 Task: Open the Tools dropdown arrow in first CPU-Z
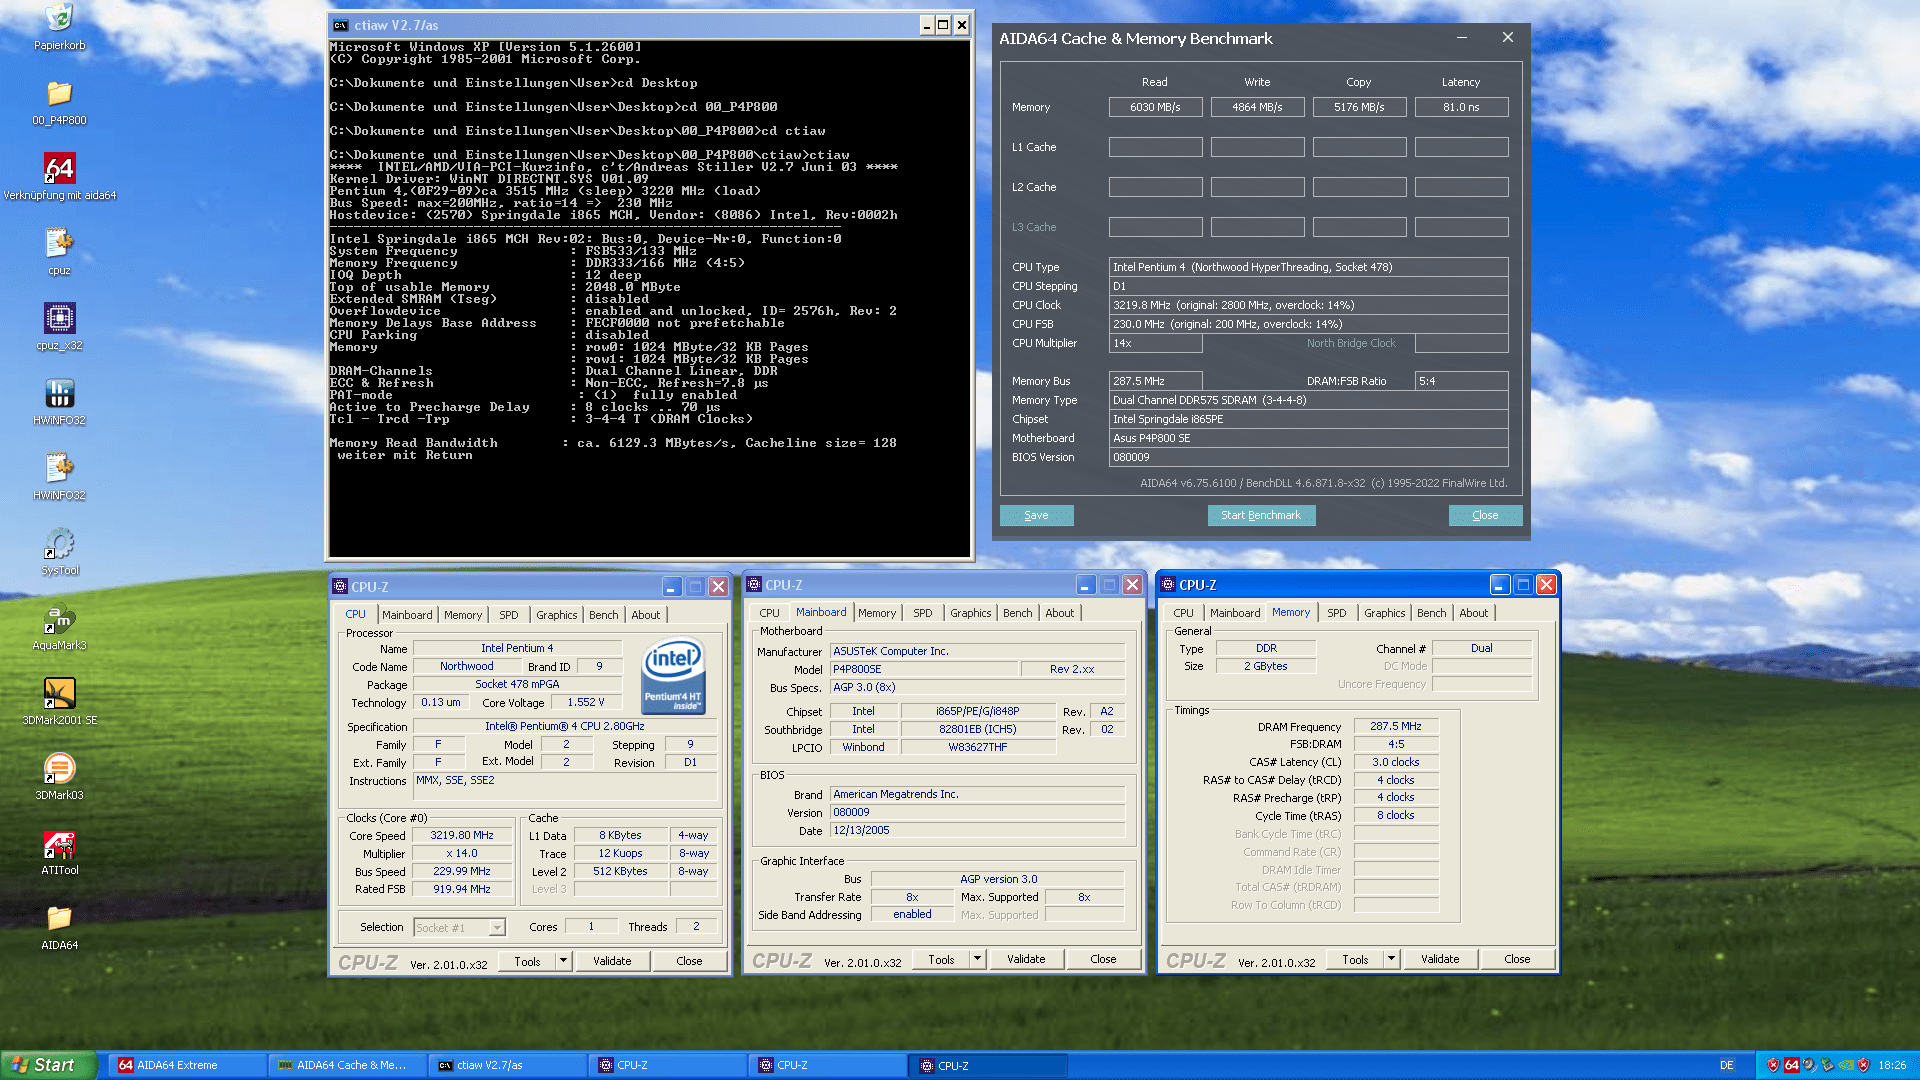(x=563, y=961)
